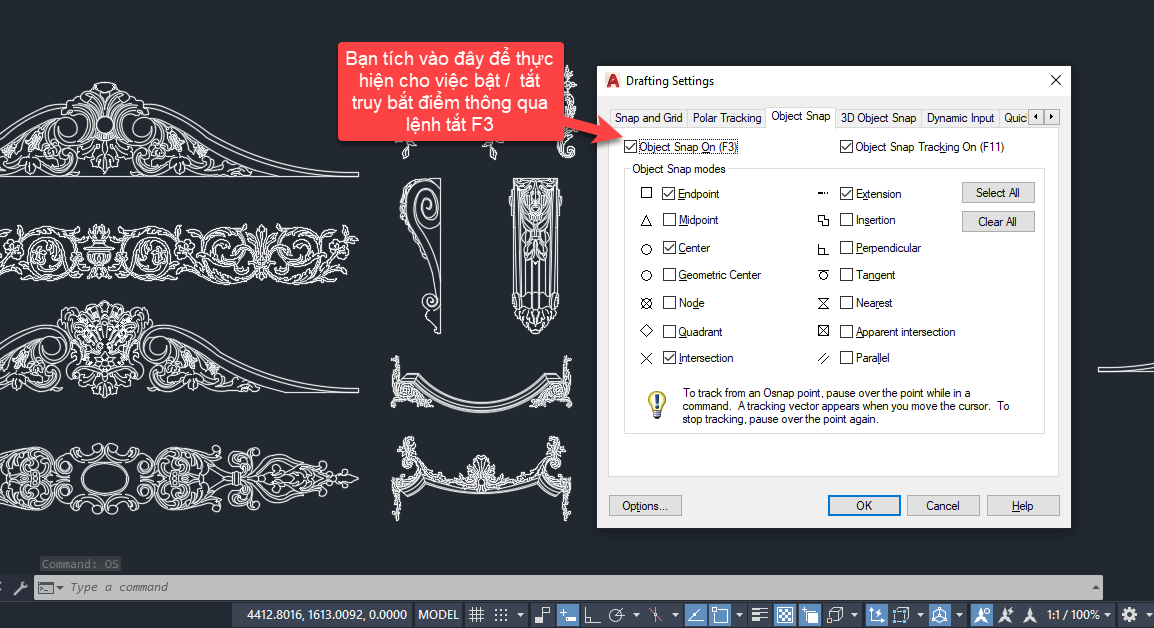Toggle the drawing grid display in status bar
This screenshot has height=628, width=1154.
click(x=476, y=615)
